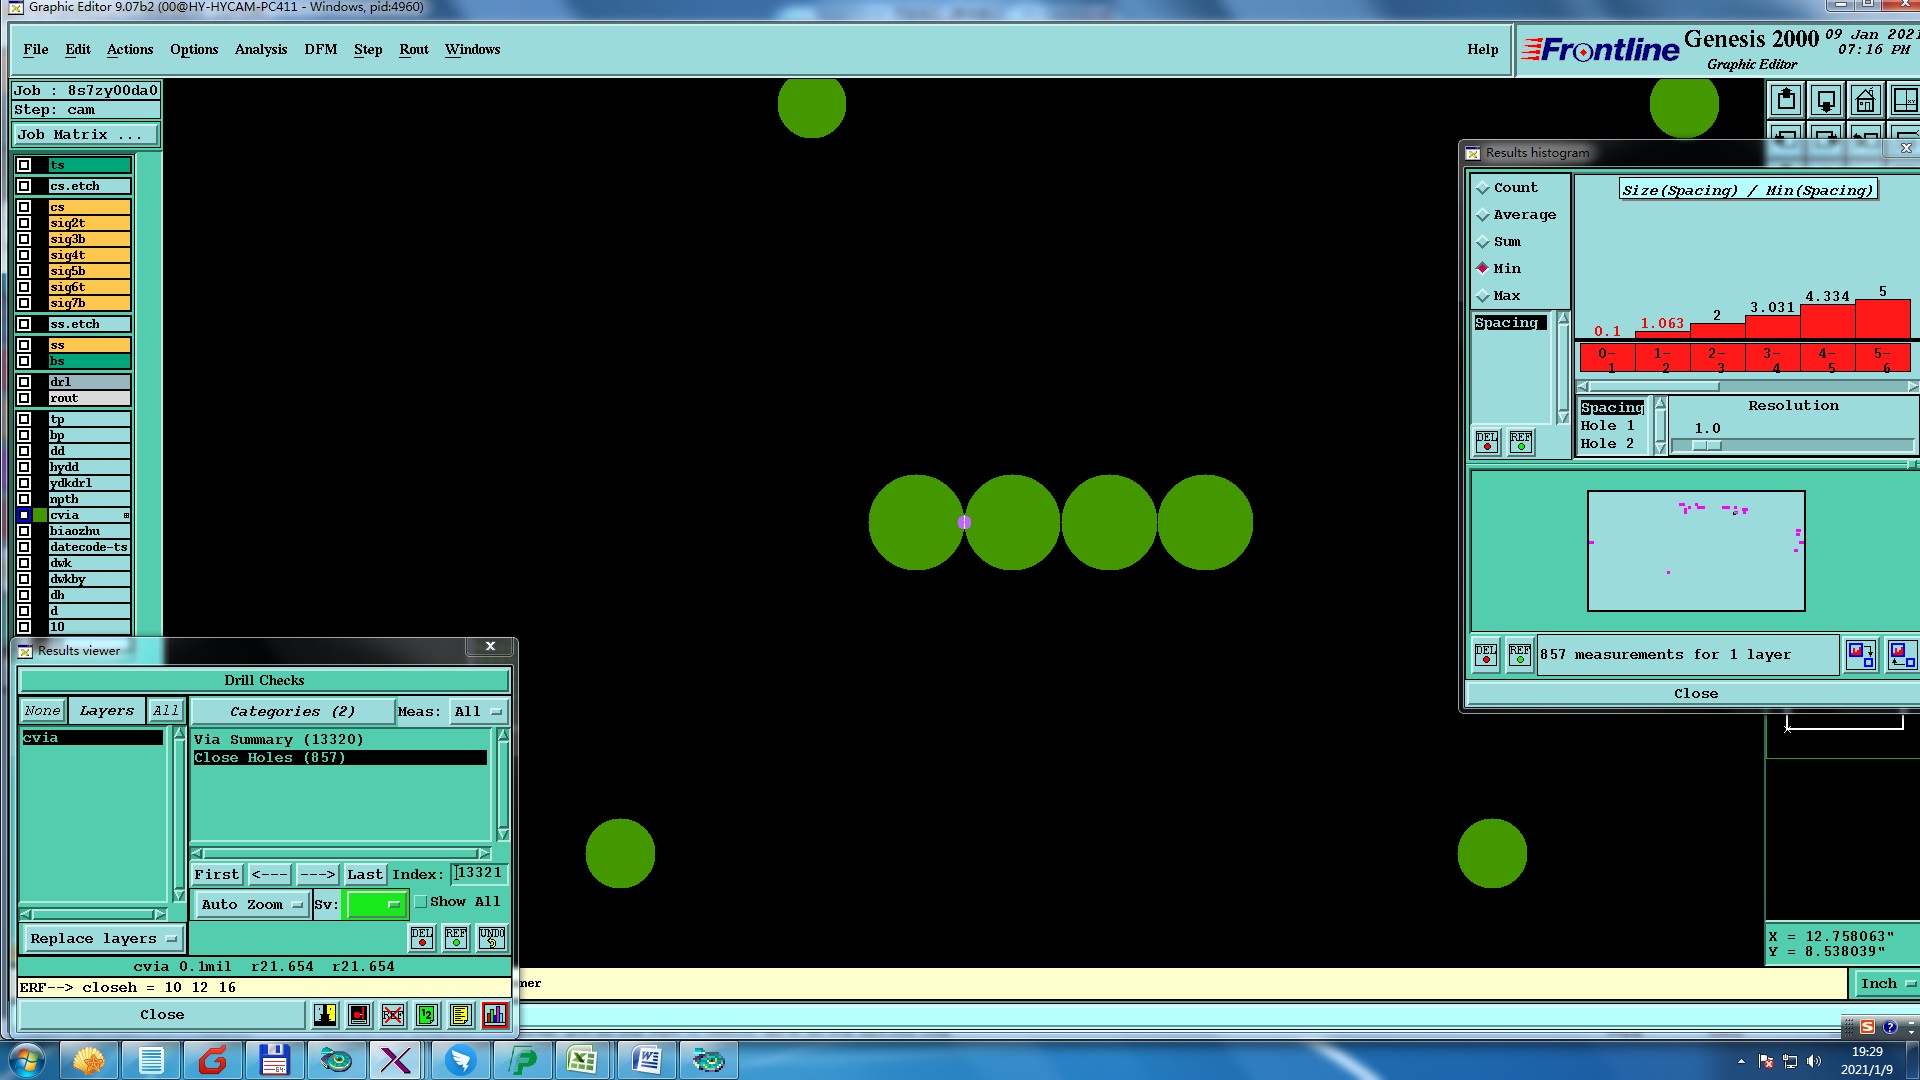Screen dimensions: 1920x1080
Task: Open the DFM menu
Action: [320, 50]
